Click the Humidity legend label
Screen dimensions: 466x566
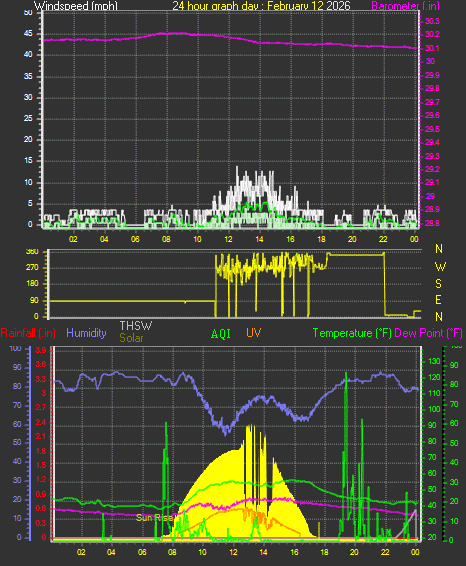[86, 333]
